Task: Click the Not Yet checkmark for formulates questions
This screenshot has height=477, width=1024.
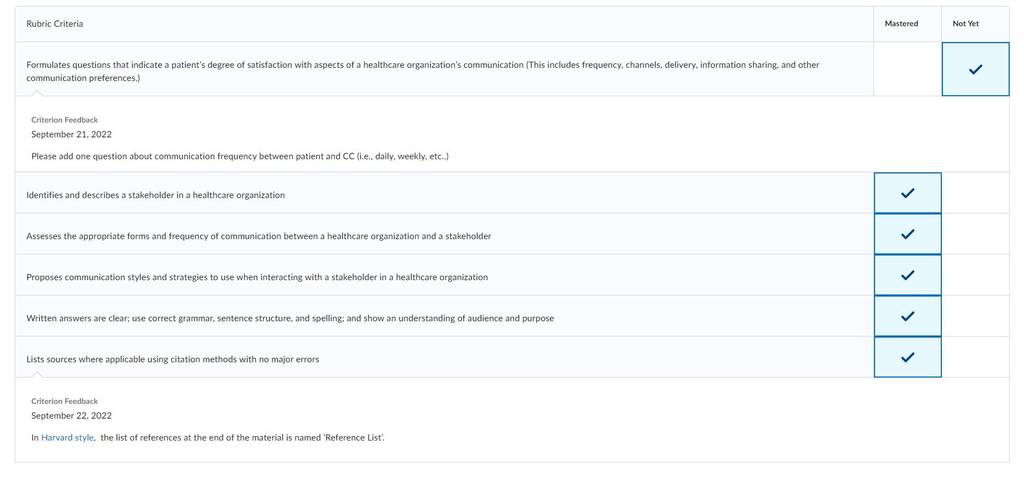Action: [x=975, y=69]
